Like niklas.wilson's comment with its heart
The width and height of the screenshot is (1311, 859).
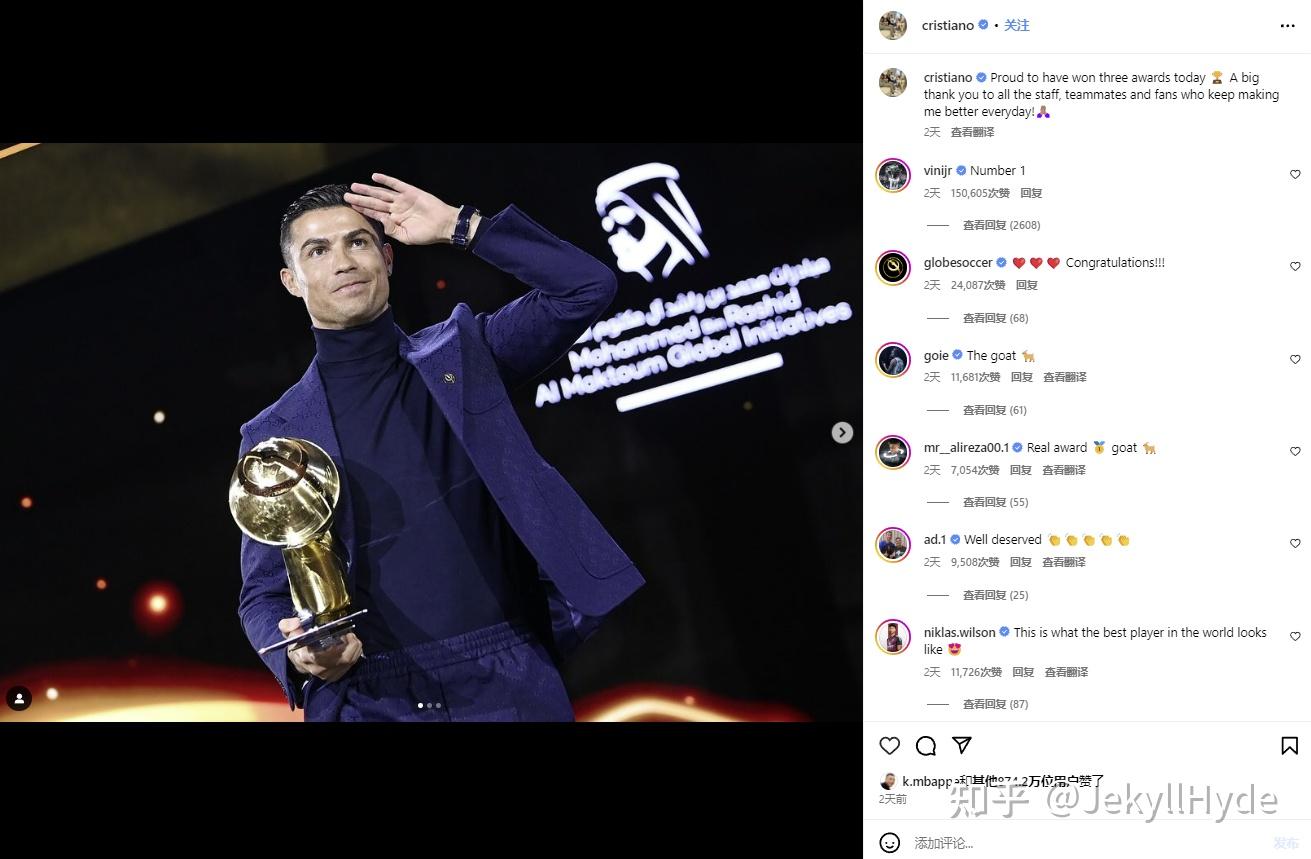(x=1295, y=637)
